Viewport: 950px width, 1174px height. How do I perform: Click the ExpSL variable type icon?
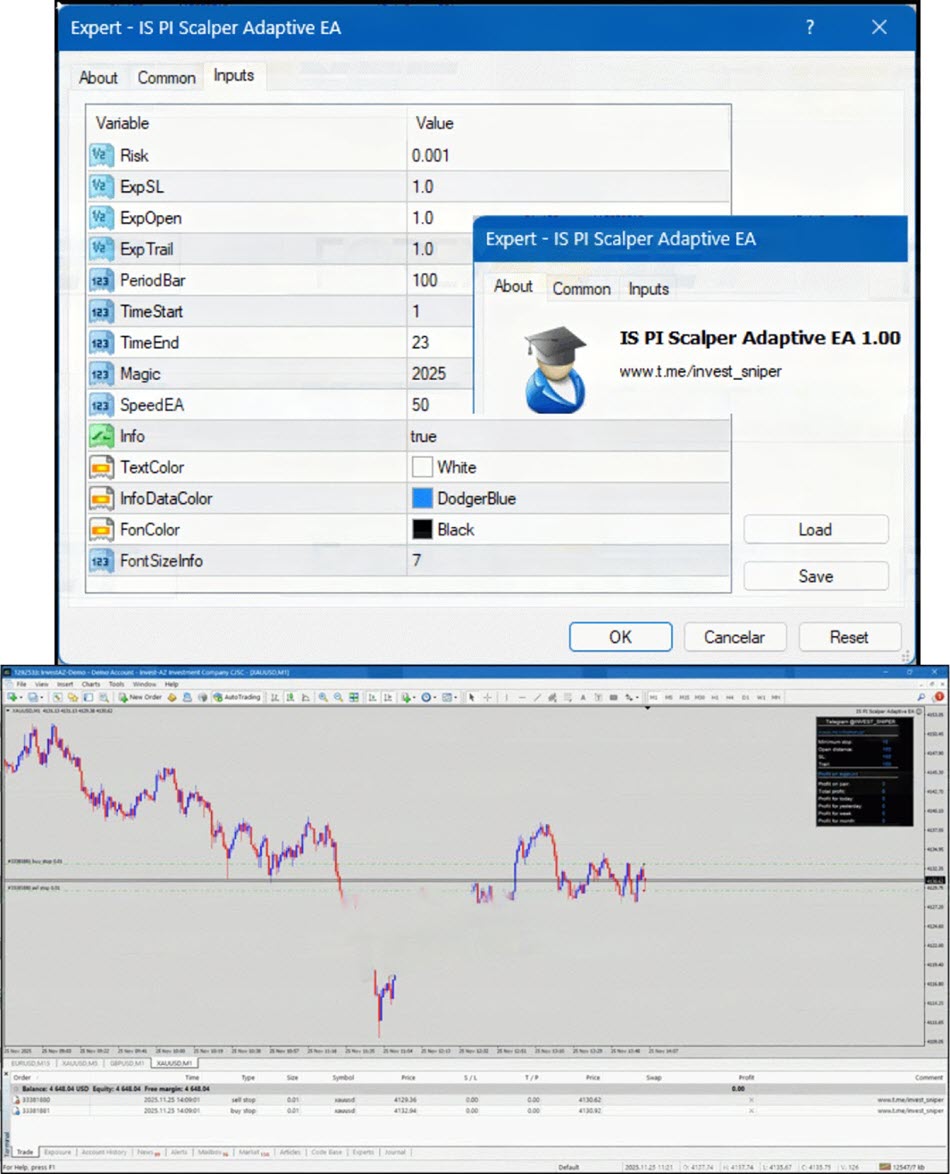pyautogui.click(x=100, y=186)
